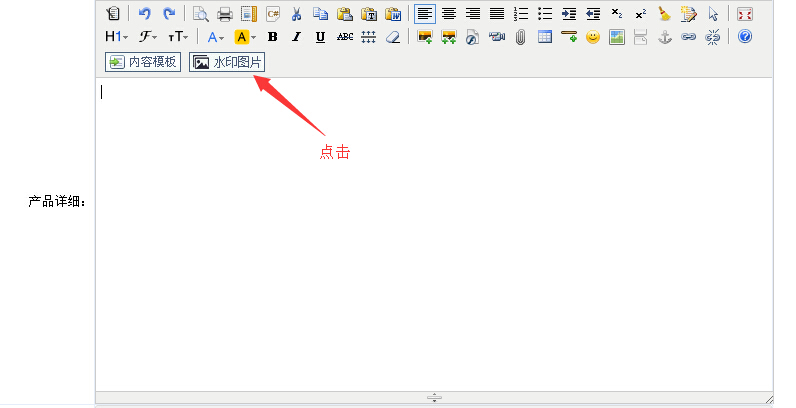The height and width of the screenshot is (408, 796).
Task: Open the yellow highlight color picker
Action: 245,37
